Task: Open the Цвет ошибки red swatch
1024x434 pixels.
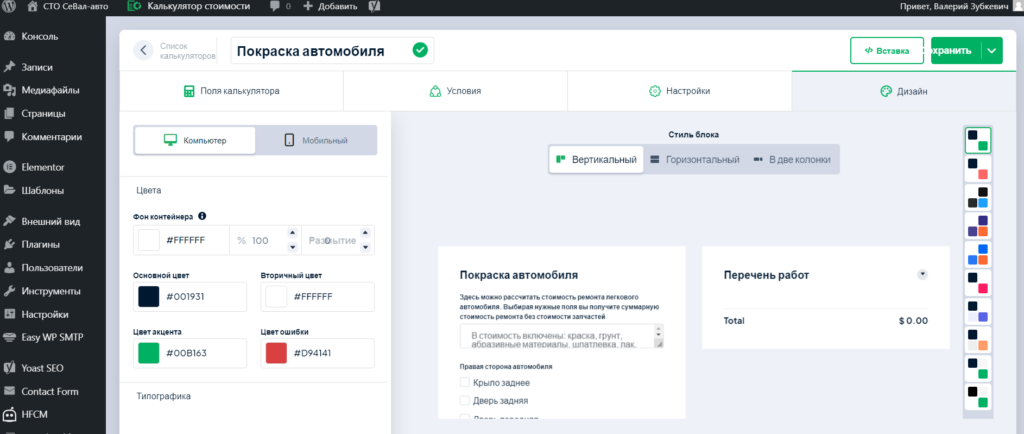Action: point(276,353)
